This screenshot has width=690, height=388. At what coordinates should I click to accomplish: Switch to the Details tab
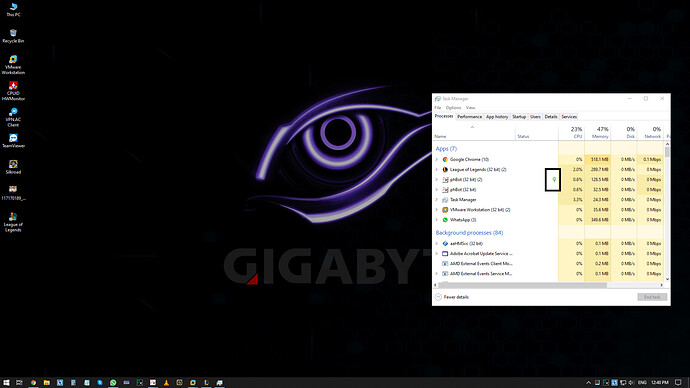point(551,117)
